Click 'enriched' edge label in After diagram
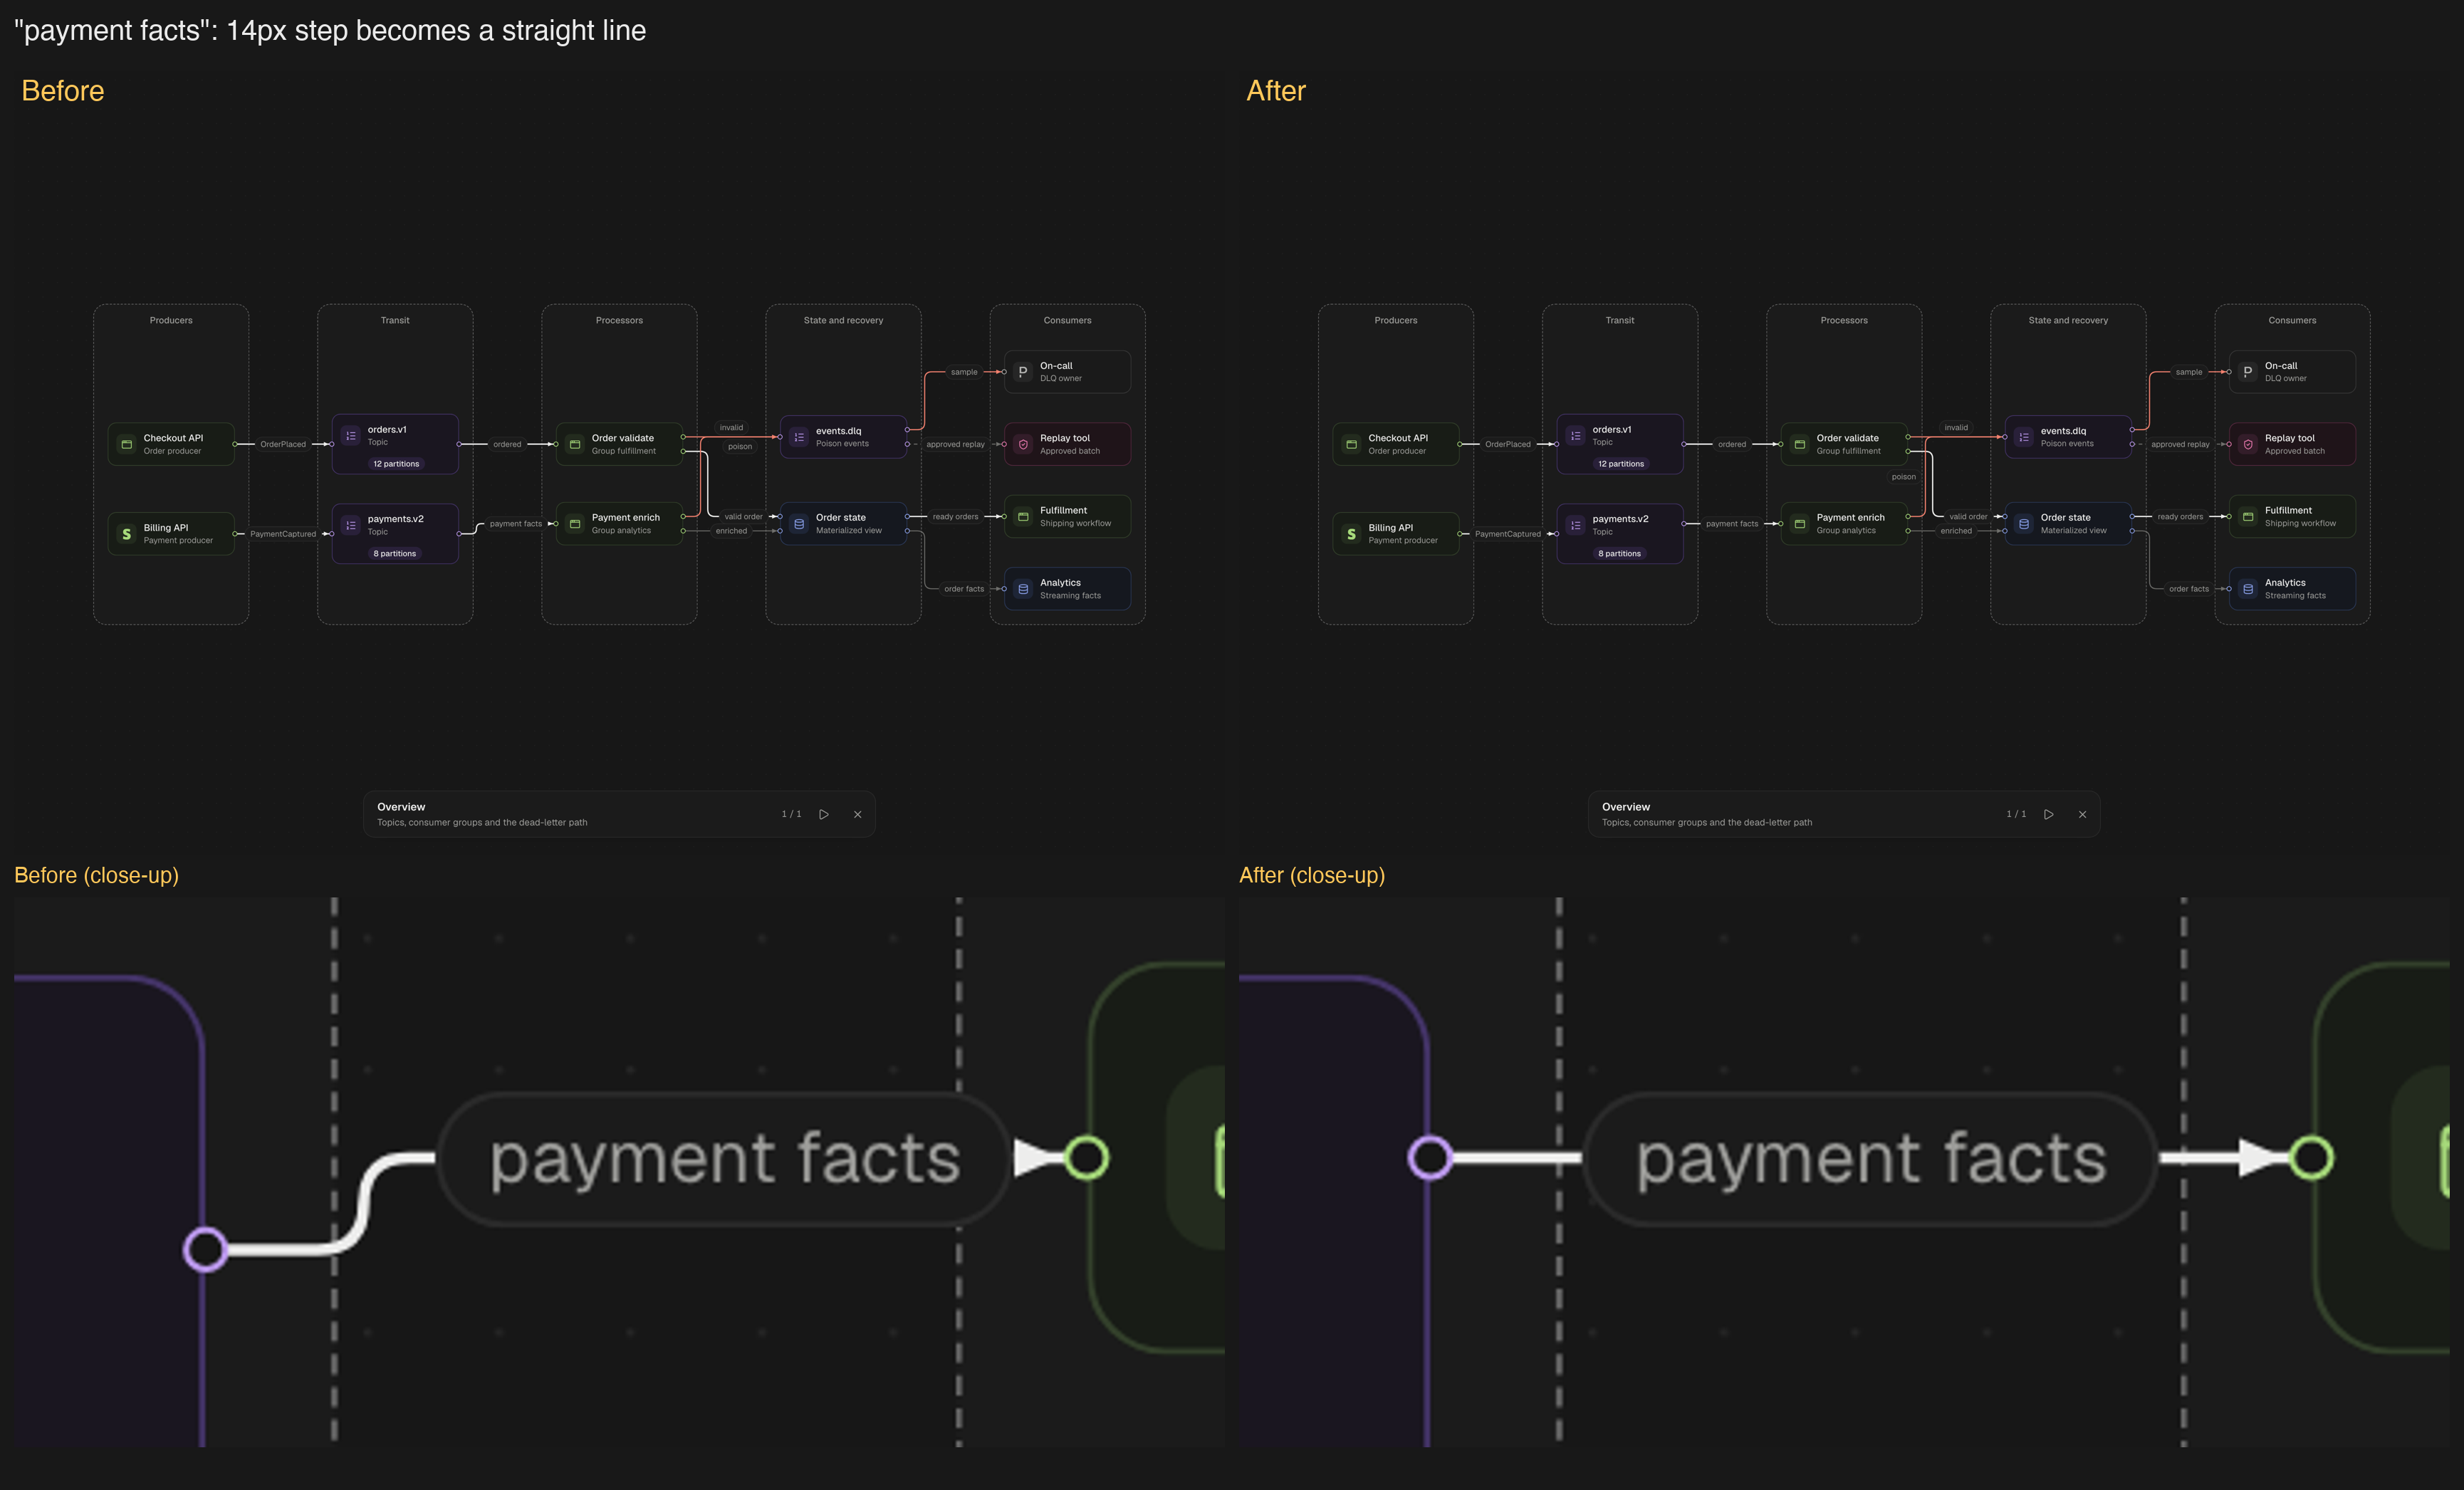2464x1490 pixels. [1956, 531]
